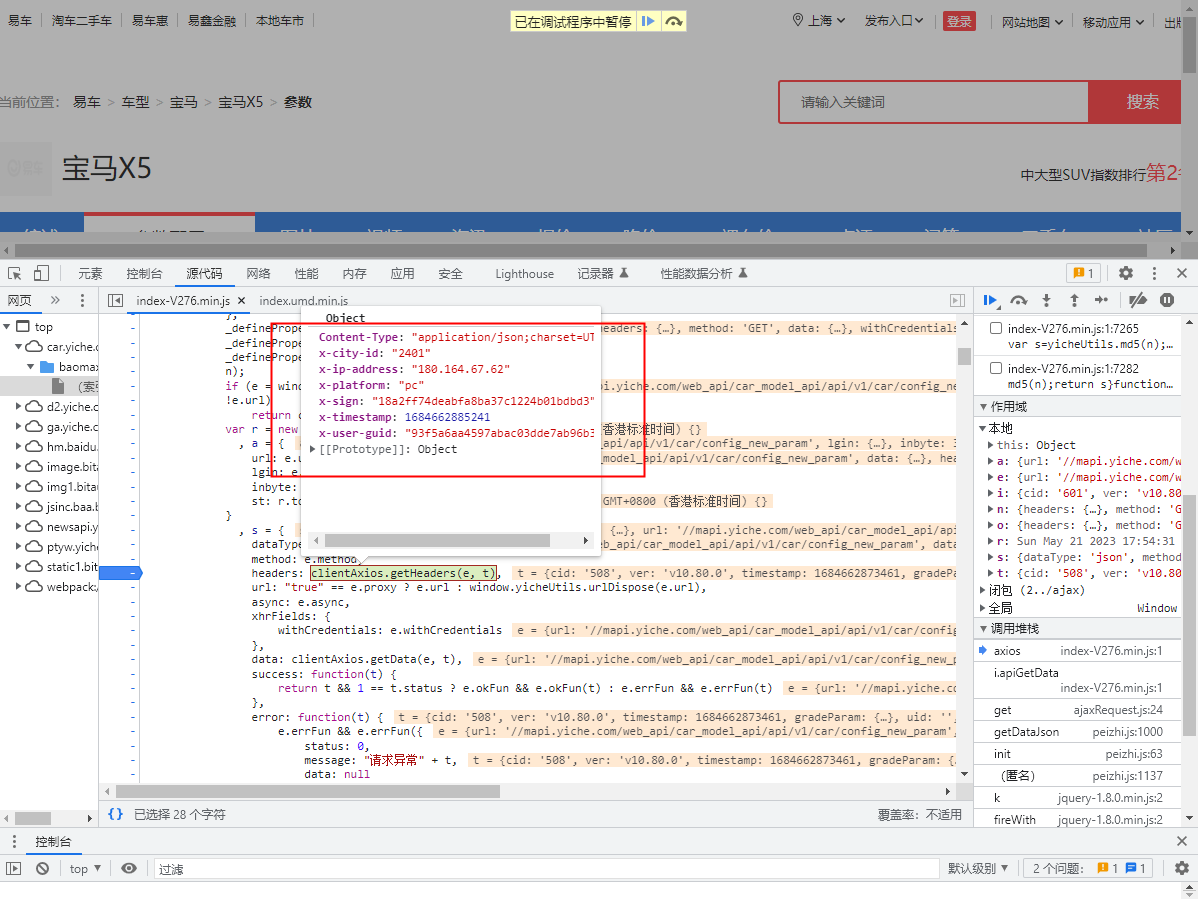The height and width of the screenshot is (899, 1198).
Task: Focus the console 过滤 filter field
Action: click(546, 868)
